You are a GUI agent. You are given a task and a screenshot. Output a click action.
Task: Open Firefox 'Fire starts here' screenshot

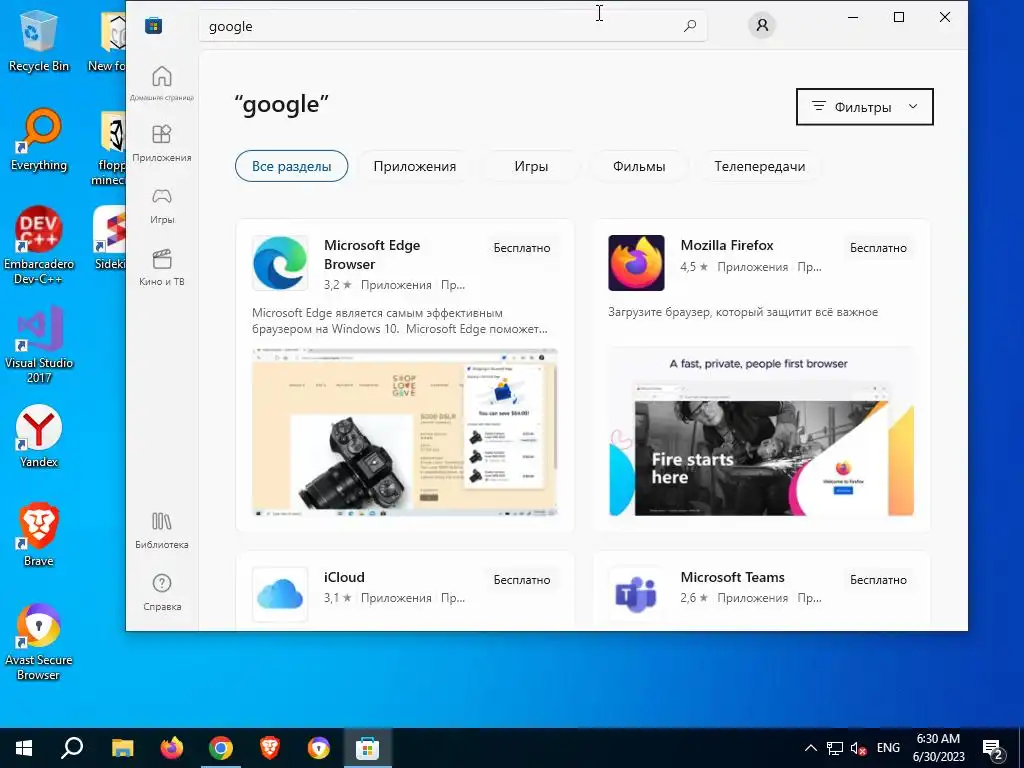(761, 432)
